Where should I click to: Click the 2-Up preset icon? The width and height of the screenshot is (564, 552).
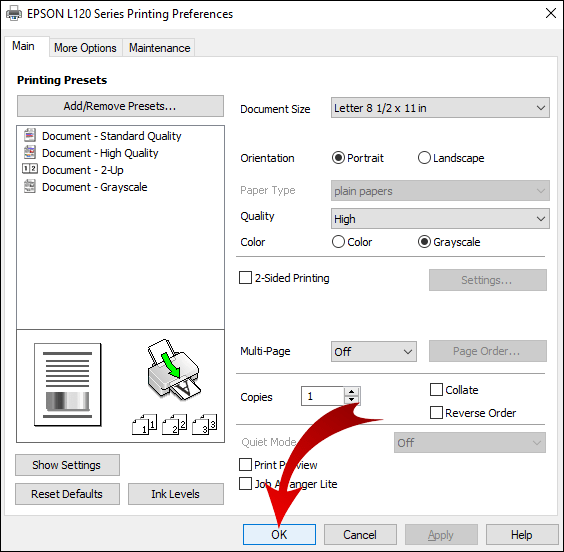point(30,168)
